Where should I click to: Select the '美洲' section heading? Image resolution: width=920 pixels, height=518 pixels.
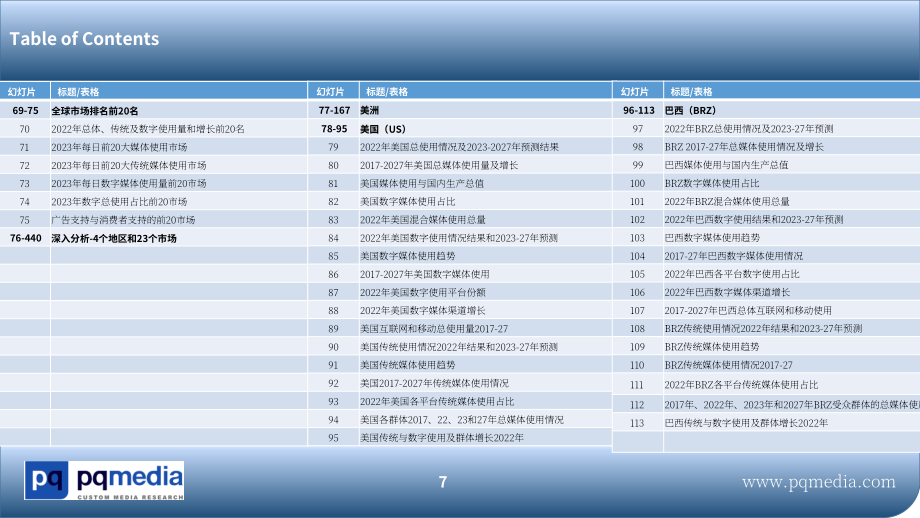[369, 110]
